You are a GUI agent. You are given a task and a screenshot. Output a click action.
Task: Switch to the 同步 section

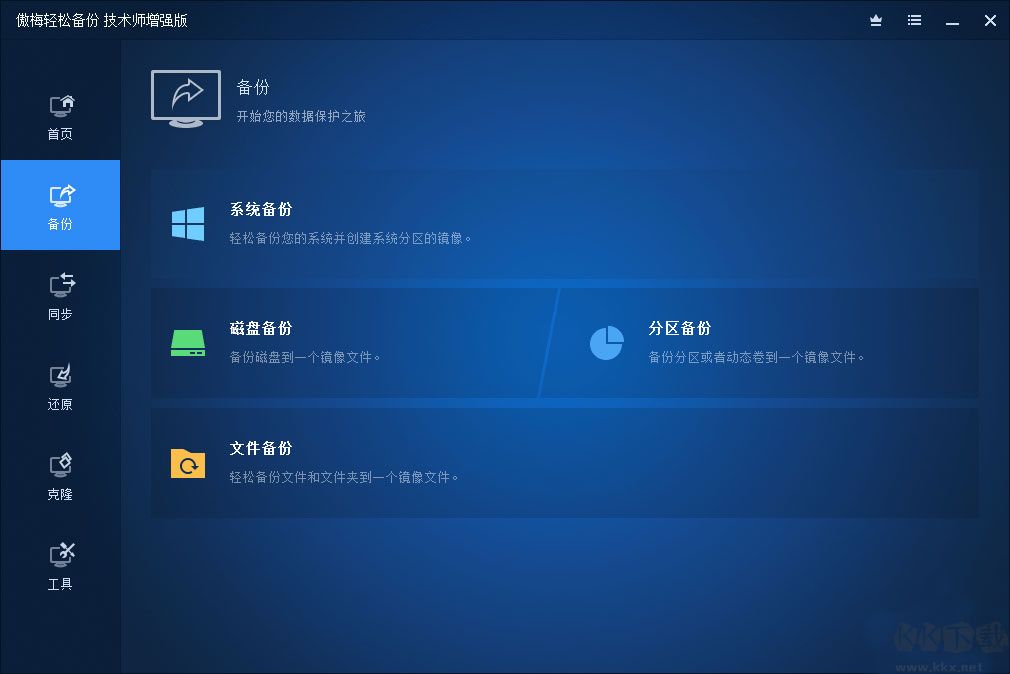point(60,295)
